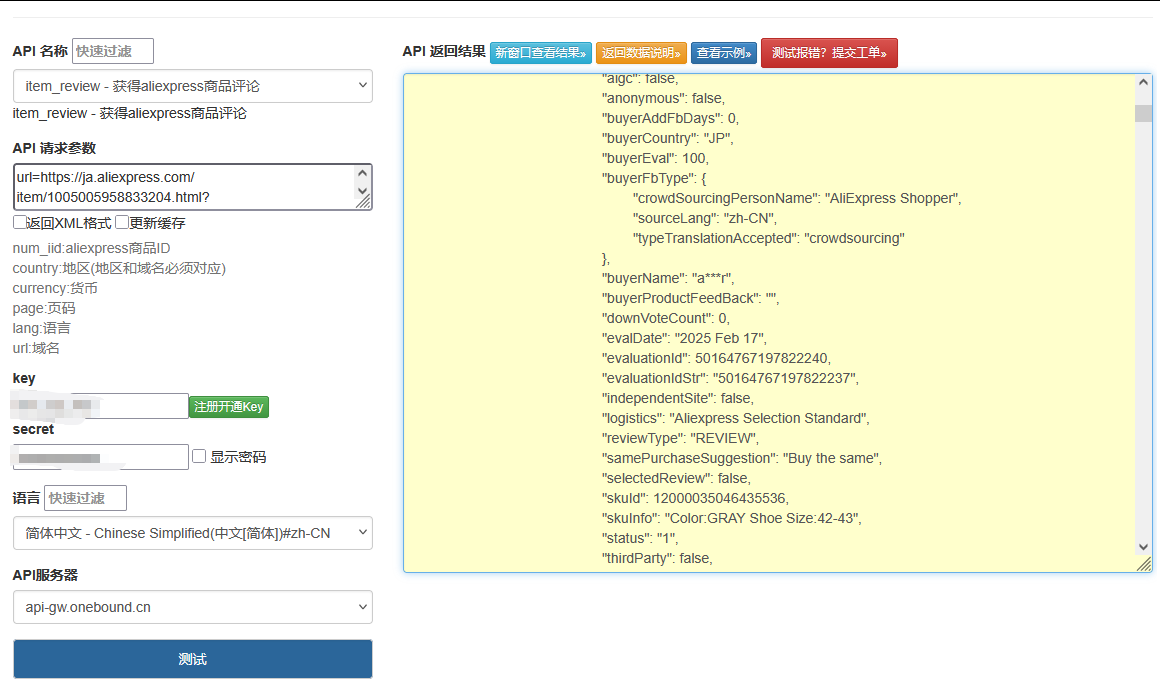Click the "buyerCountry": "JP" line
1160x689 pixels.
tap(667, 138)
